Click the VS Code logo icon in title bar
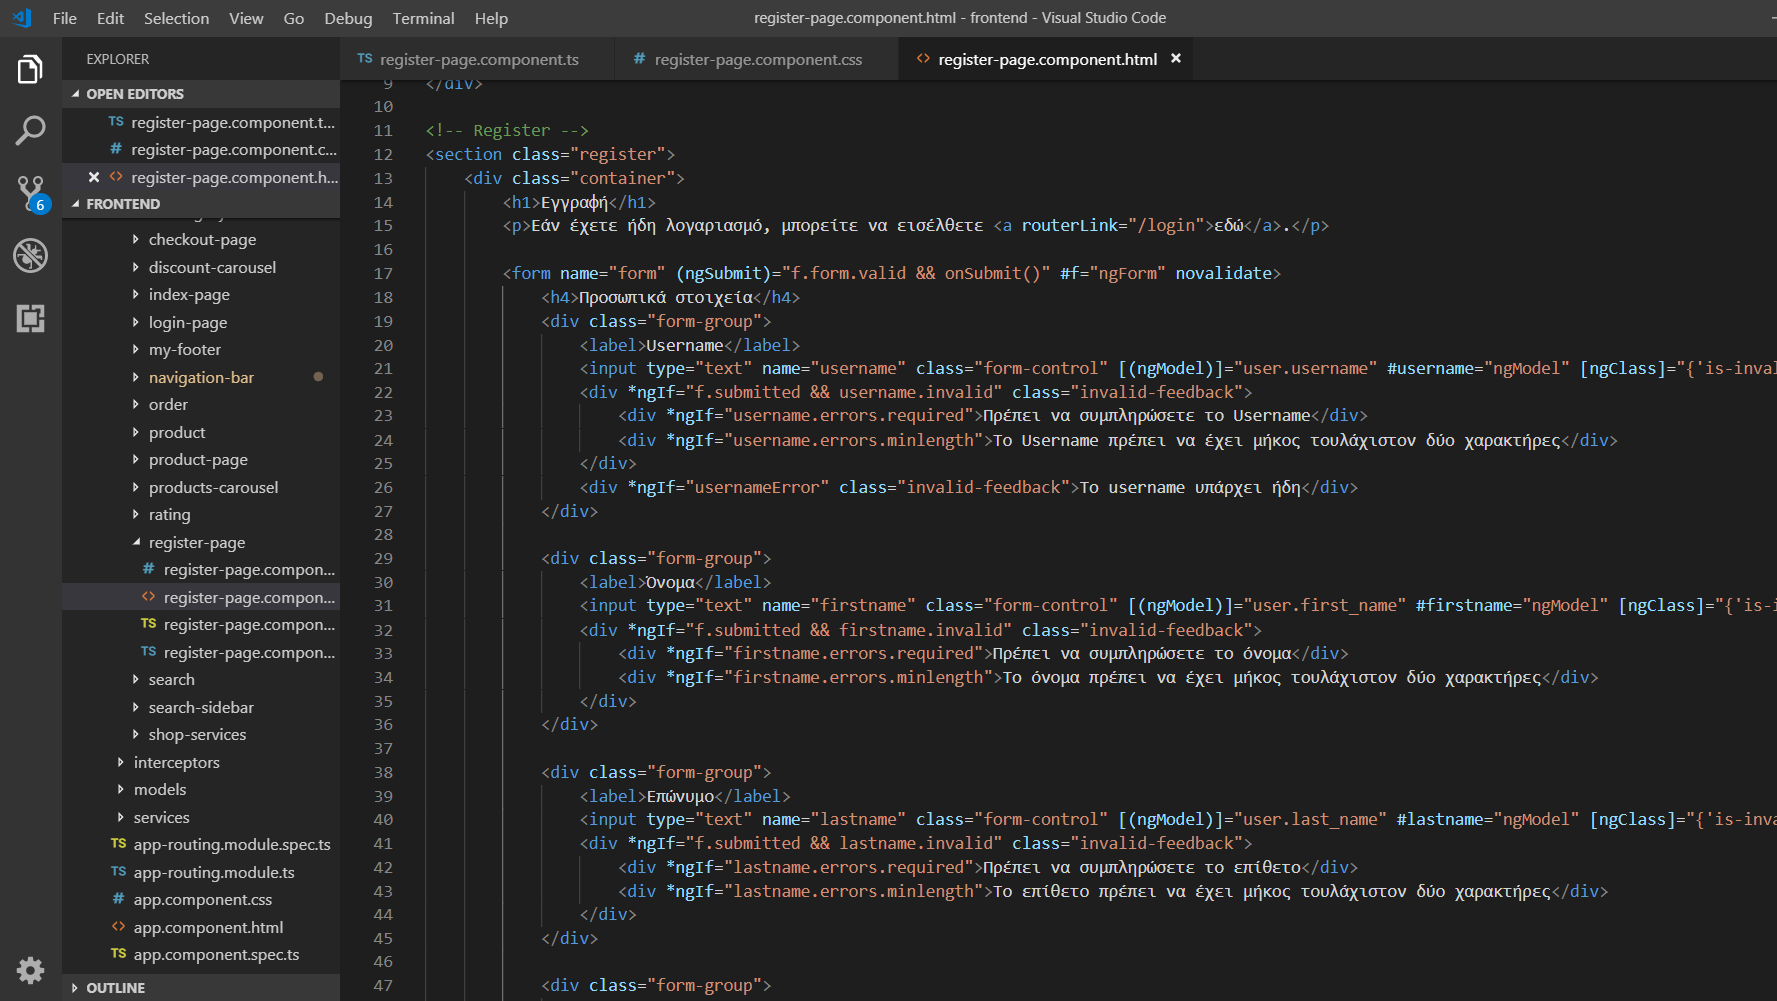Image resolution: width=1777 pixels, height=1001 pixels. pyautogui.click(x=21, y=18)
